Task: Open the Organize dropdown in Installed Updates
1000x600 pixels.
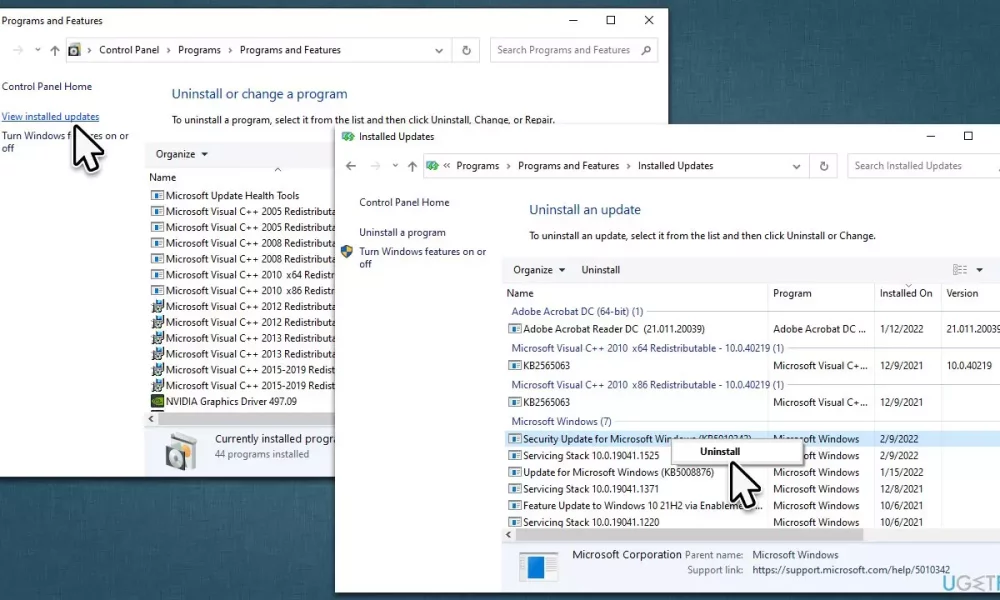Action: click(x=539, y=270)
